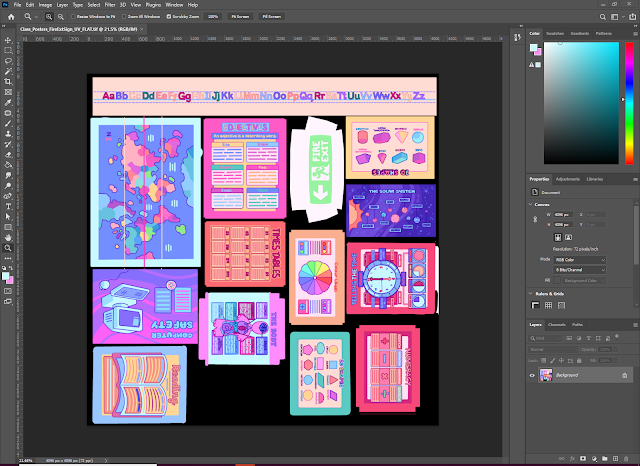Select the Brush tool
Image resolution: width=640 pixels, height=466 pixels.
8,123
